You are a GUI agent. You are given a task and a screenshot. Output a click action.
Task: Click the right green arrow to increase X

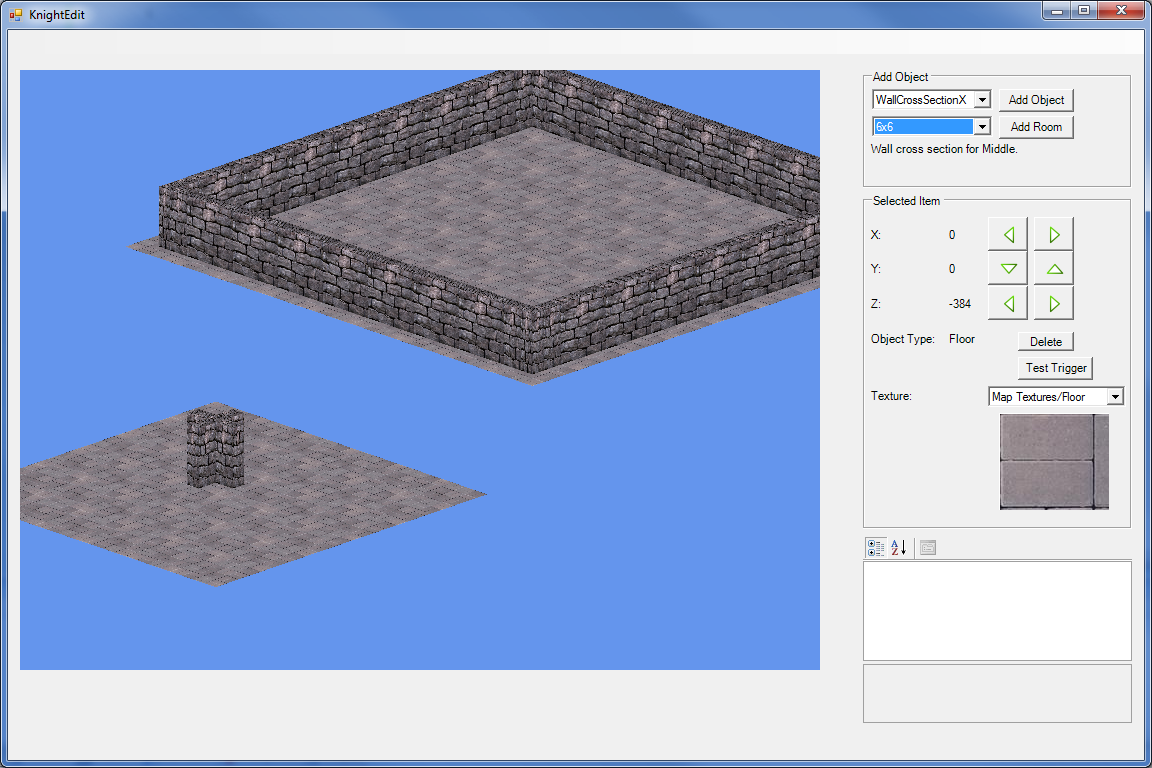coord(1052,233)
